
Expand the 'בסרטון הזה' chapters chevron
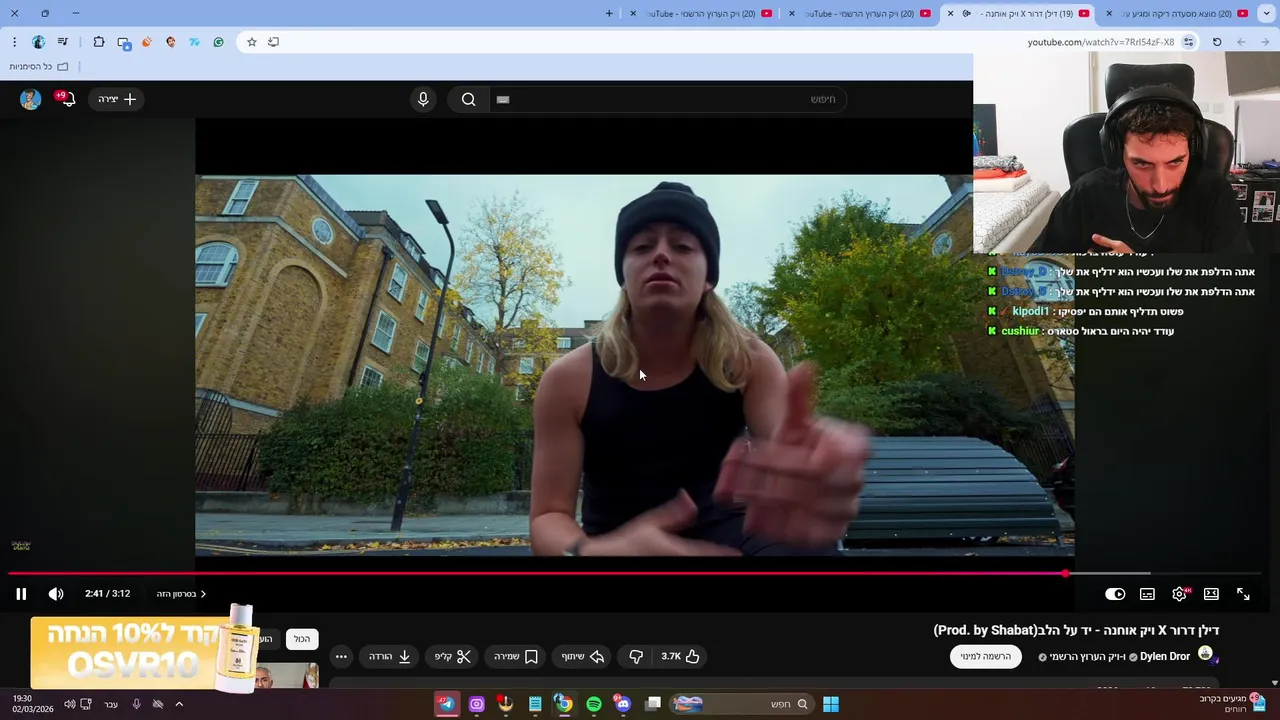(x=203, y=594)
